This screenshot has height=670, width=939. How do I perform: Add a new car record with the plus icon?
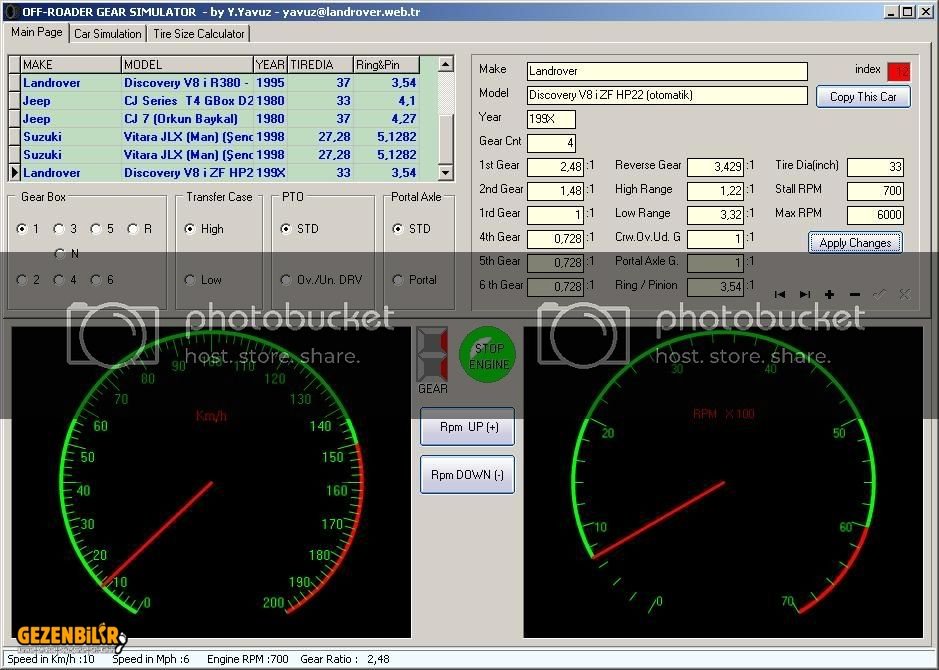[x=829, y=294]
